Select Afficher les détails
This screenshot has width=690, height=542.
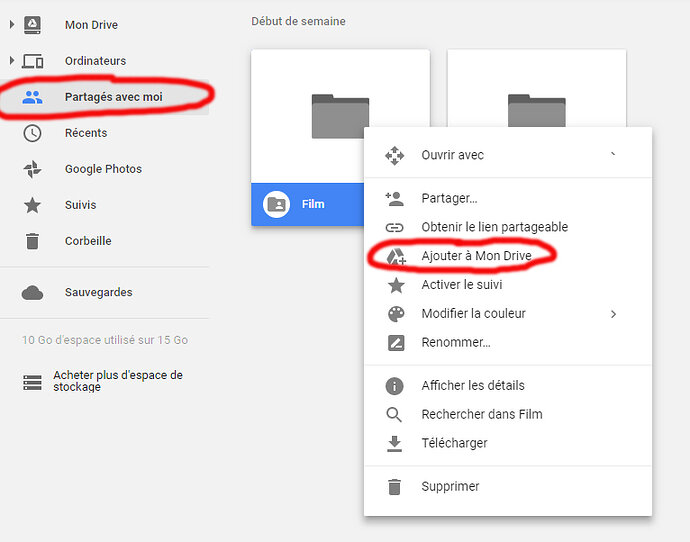pyautogui.click(x=508, y=386)
